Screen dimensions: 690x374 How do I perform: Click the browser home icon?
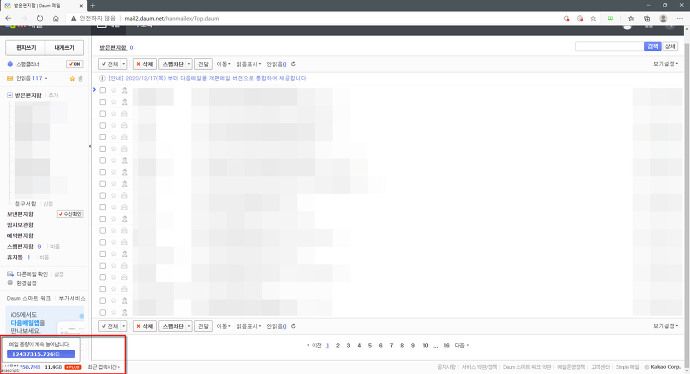tap(55, 18)
